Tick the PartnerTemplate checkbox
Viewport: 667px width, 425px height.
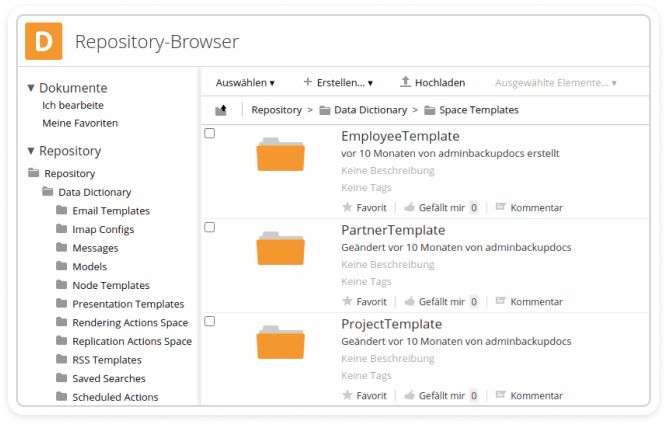pyautogui.click(x=210, y=227)
